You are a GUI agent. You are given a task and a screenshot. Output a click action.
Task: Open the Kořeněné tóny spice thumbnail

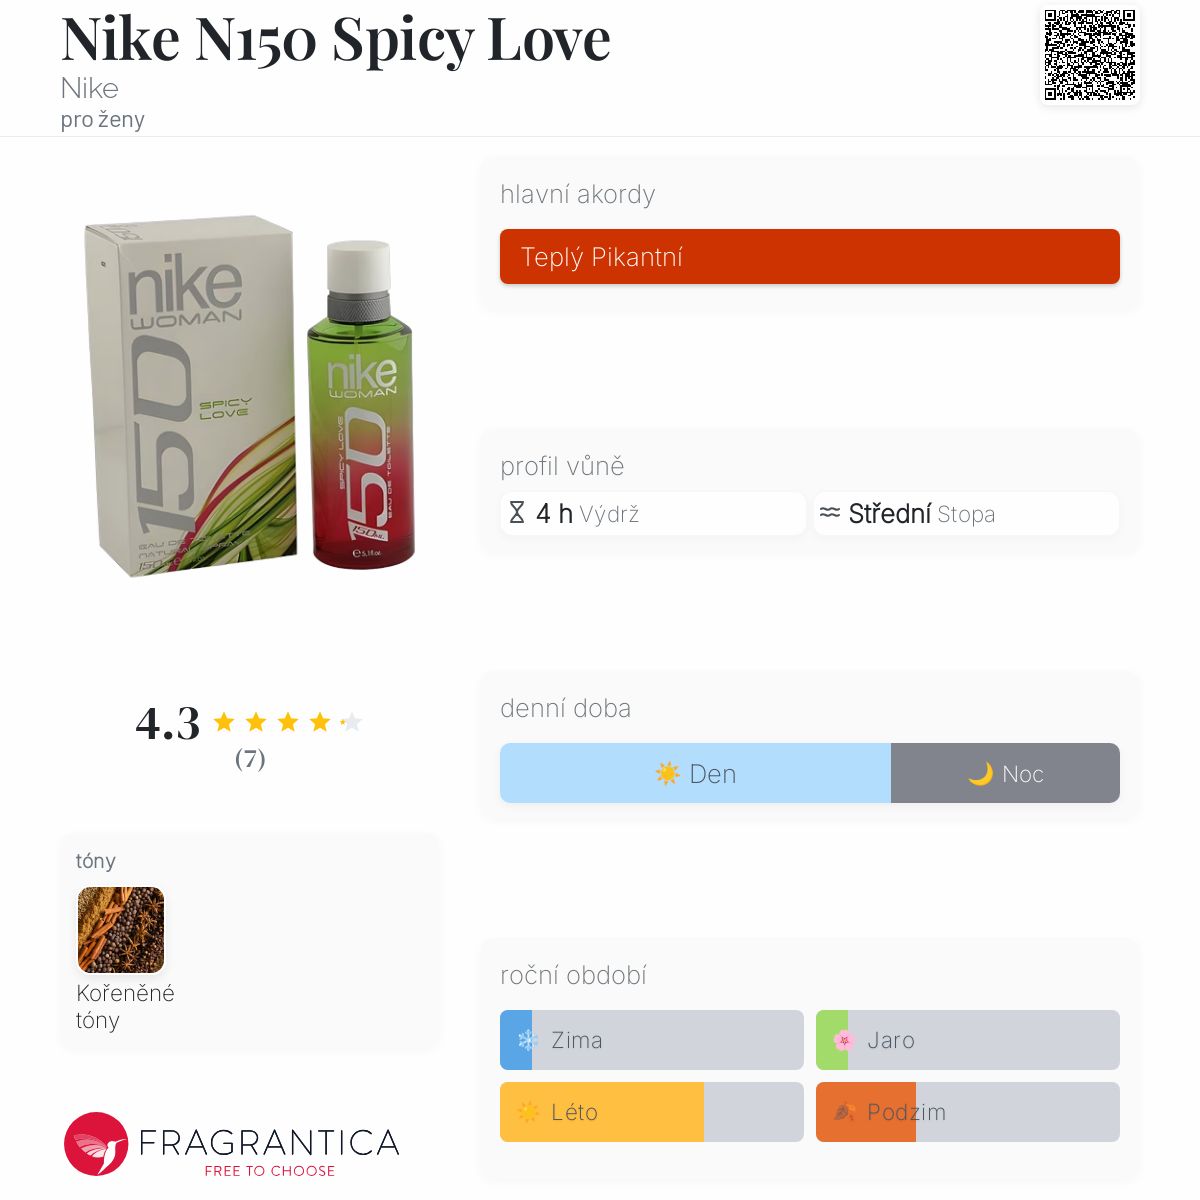coord(121,930)
